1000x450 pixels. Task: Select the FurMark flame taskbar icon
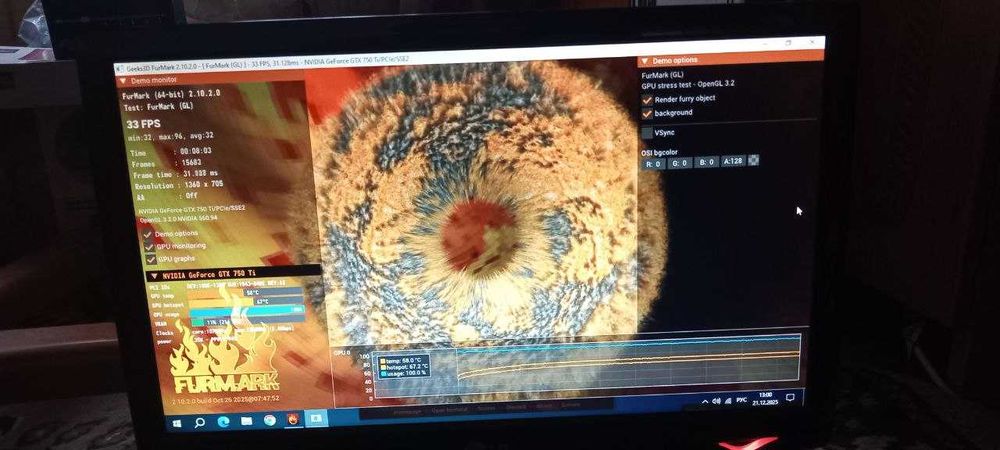click(x=293, y=419)
